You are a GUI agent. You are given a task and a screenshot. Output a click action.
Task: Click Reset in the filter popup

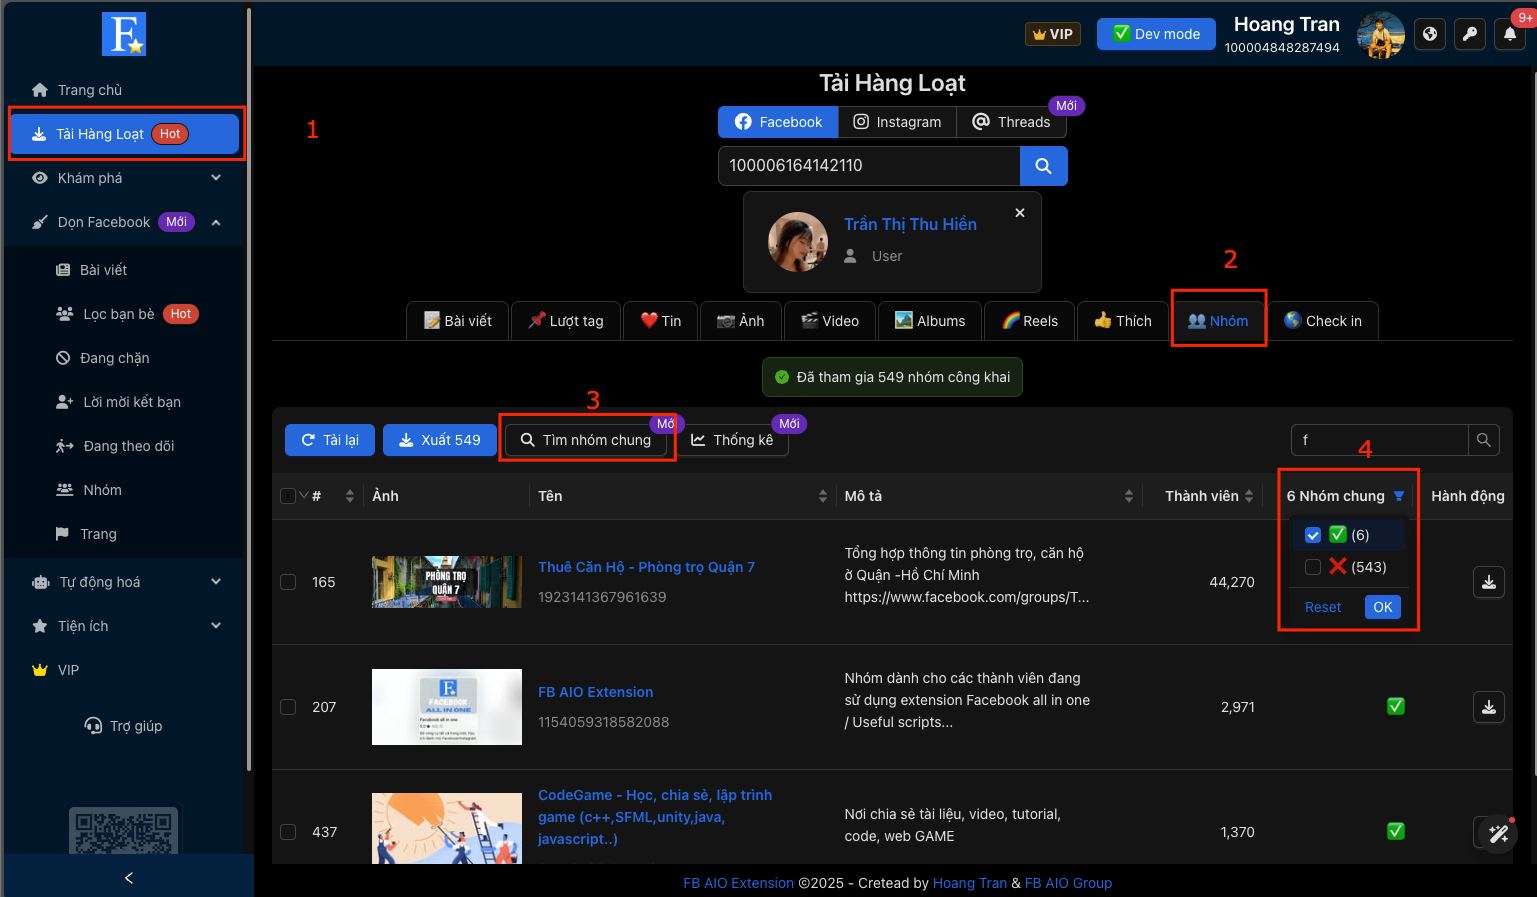tap(1323, 607)
